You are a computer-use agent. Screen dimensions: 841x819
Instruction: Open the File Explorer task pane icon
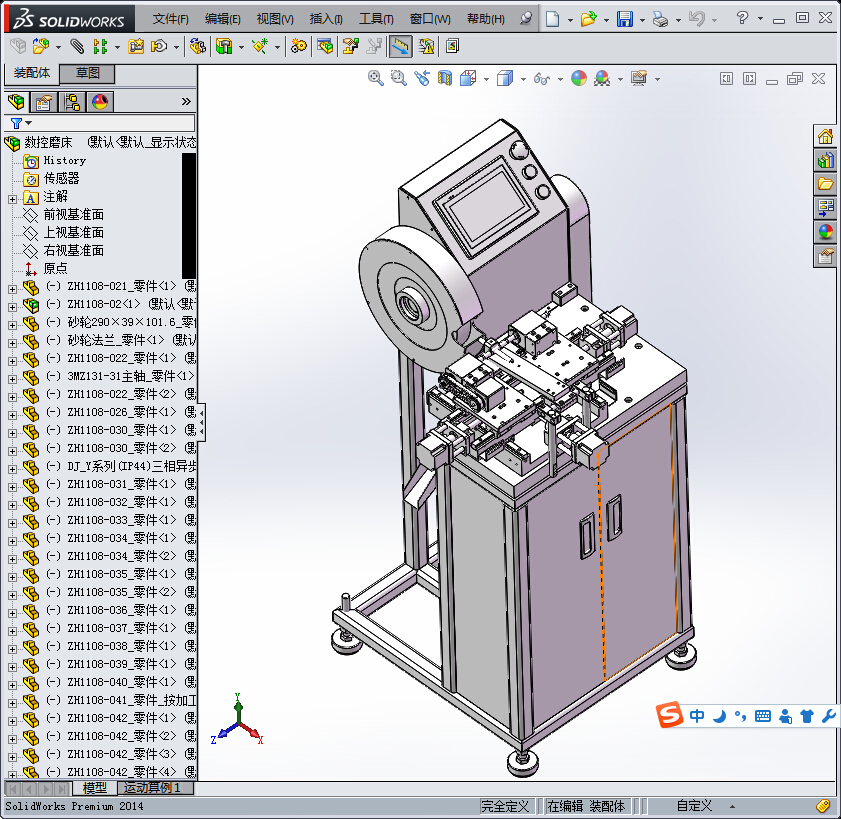coord(825,185)
